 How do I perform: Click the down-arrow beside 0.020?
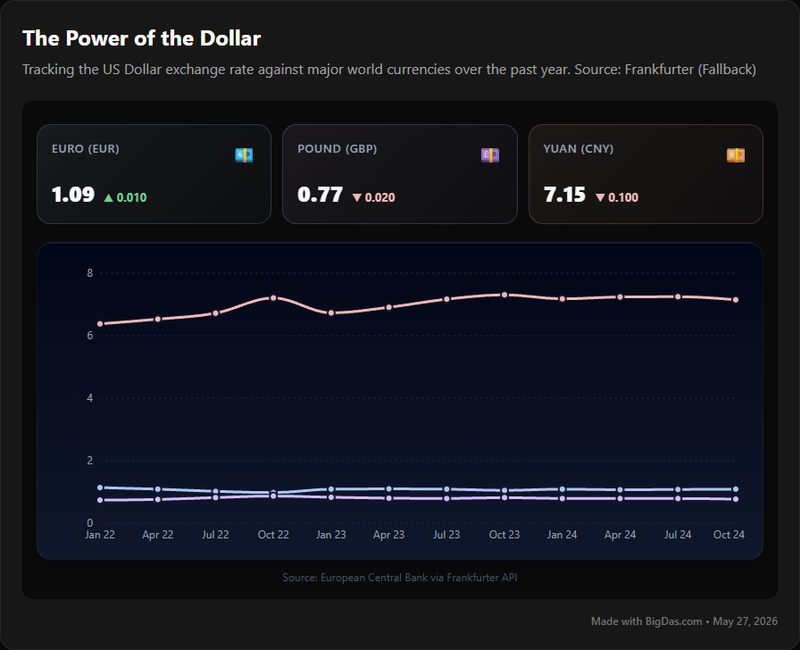357,198
